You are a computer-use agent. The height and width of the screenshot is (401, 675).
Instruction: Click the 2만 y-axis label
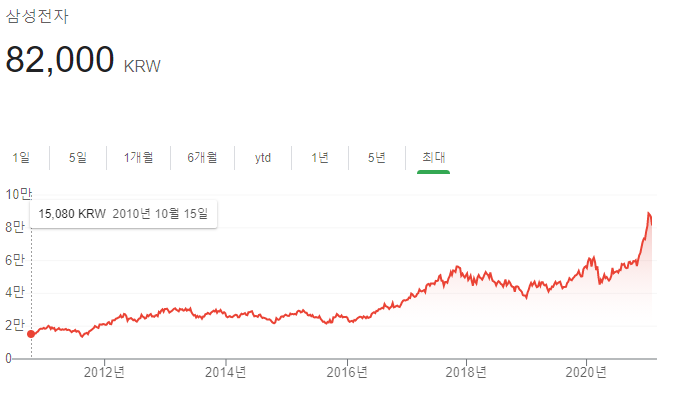click(15, 326)
